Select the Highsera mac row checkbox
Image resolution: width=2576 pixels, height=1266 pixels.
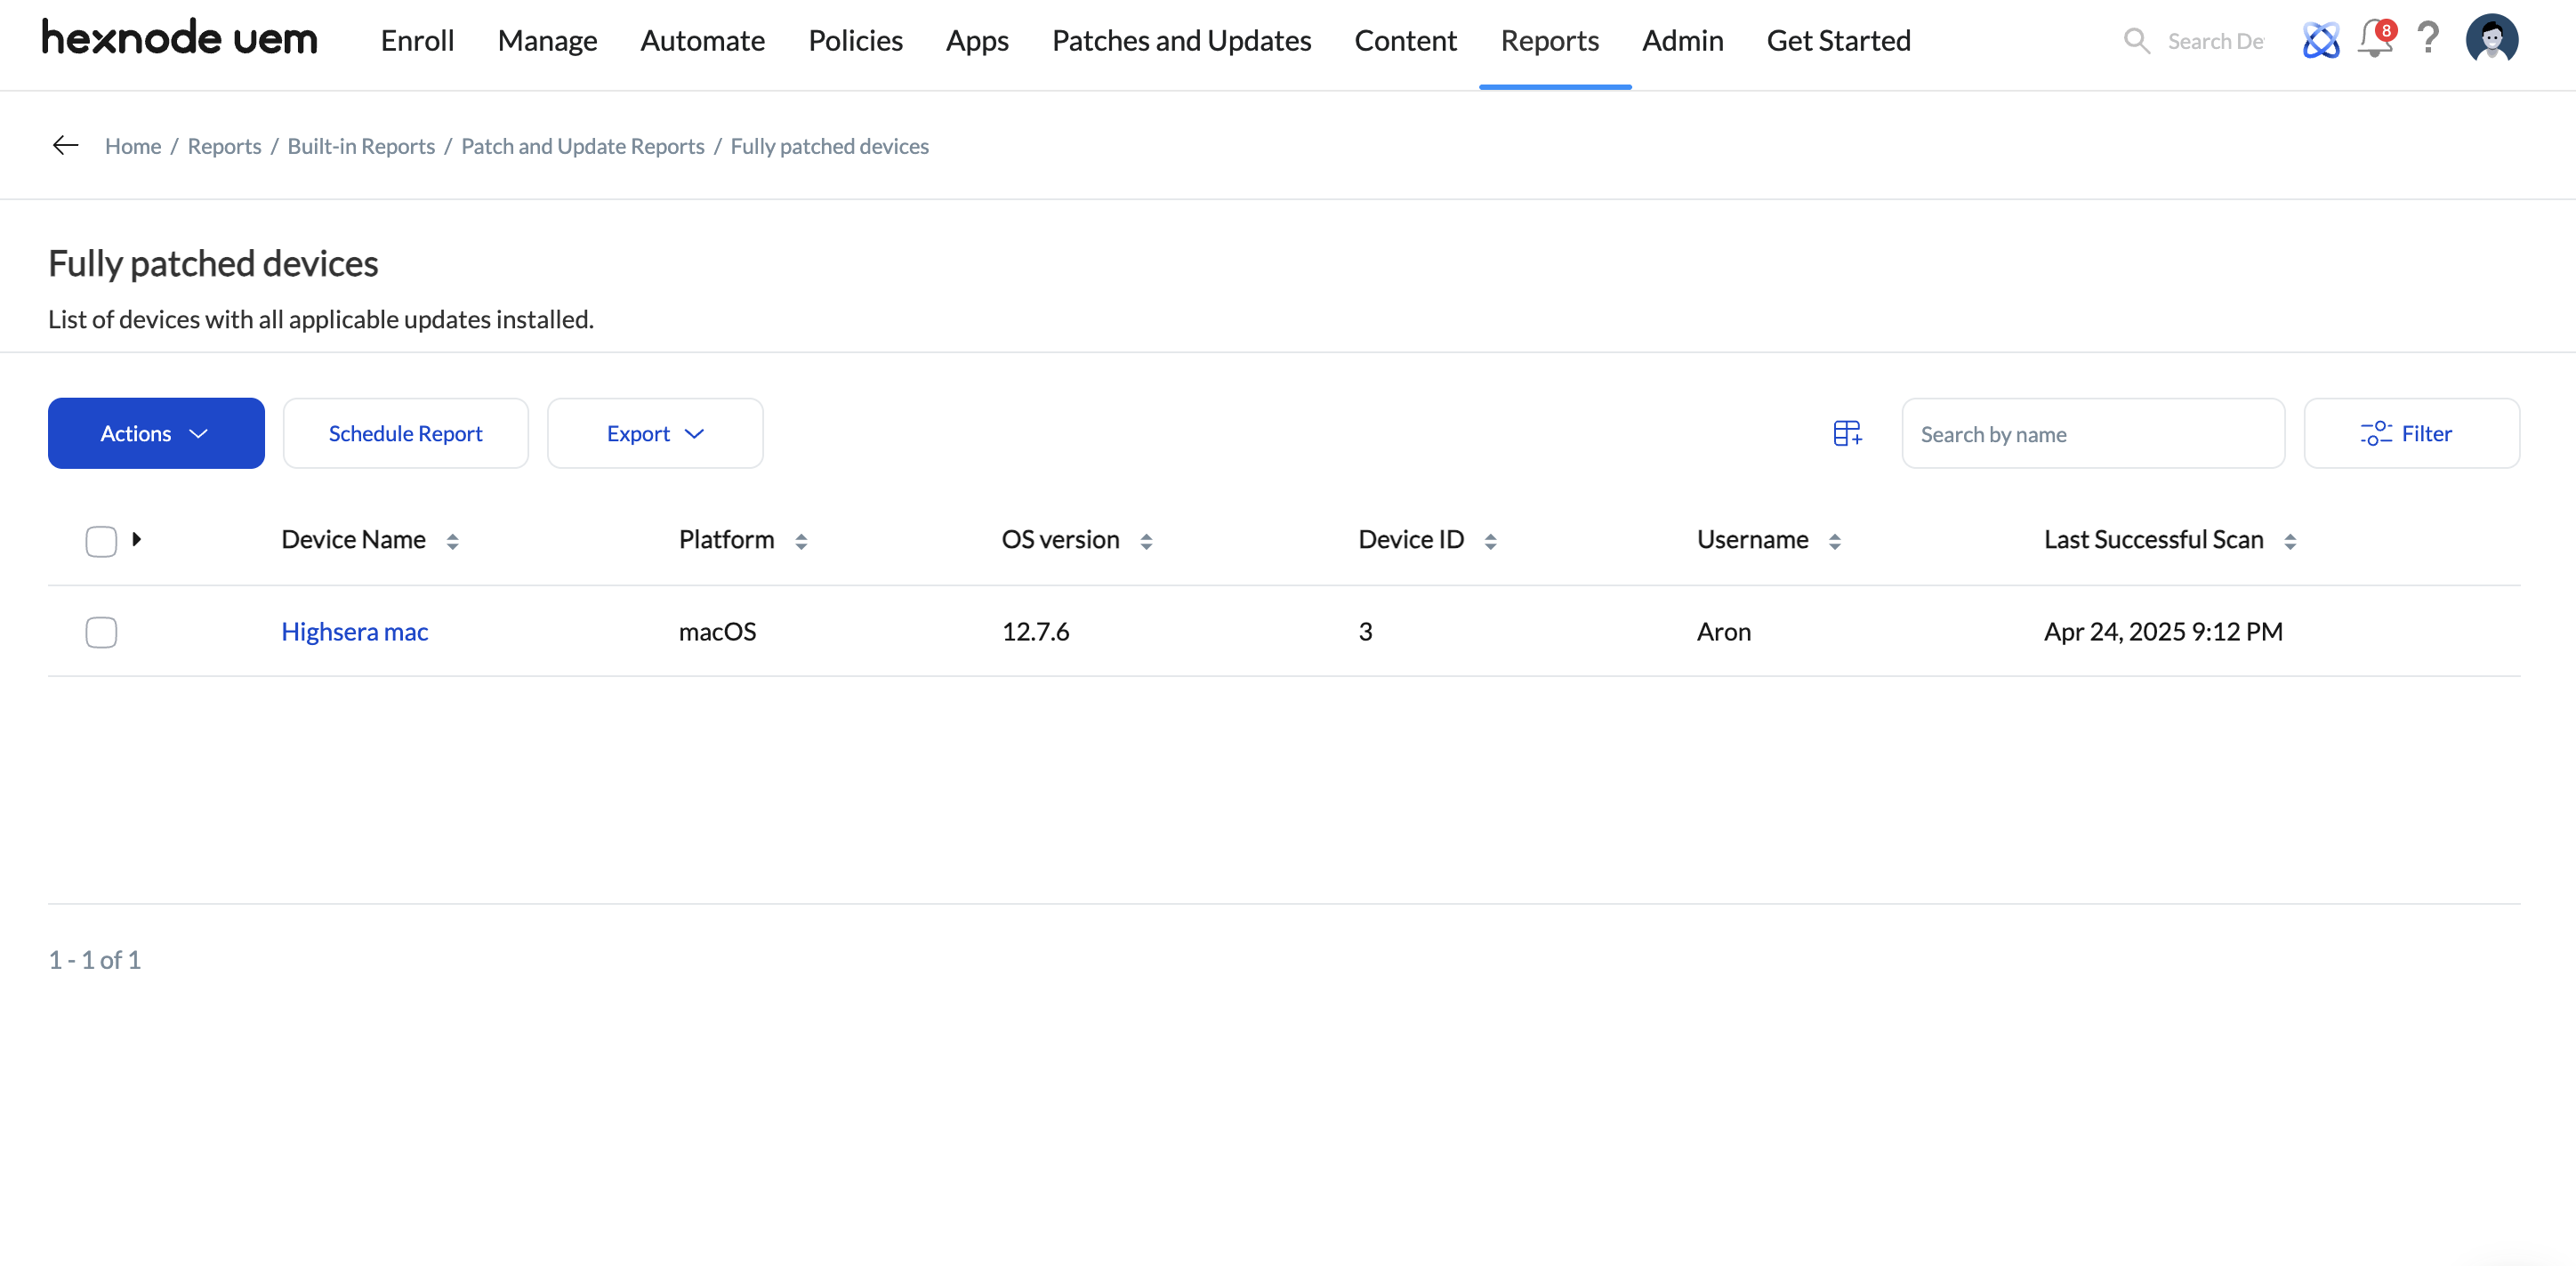click(101, 632)
